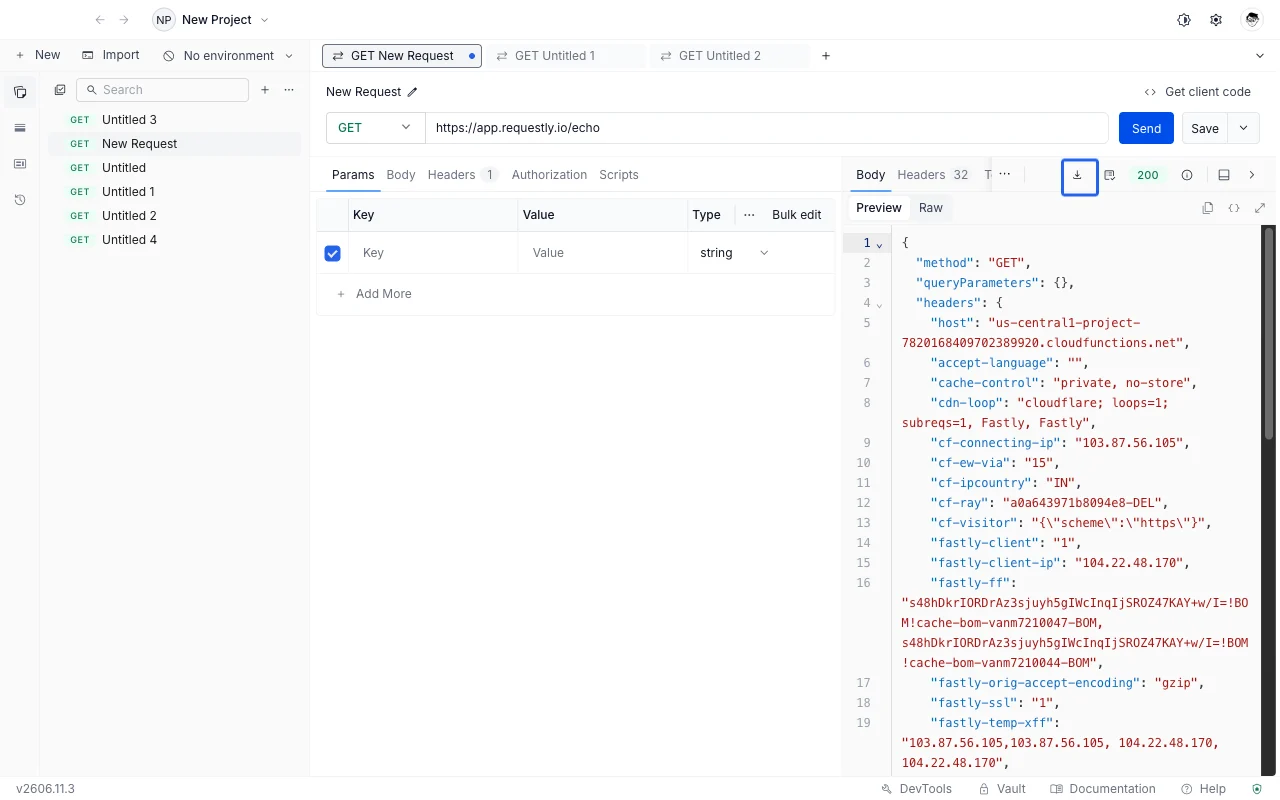Copy the response body to clipboard

[1208, 208]
